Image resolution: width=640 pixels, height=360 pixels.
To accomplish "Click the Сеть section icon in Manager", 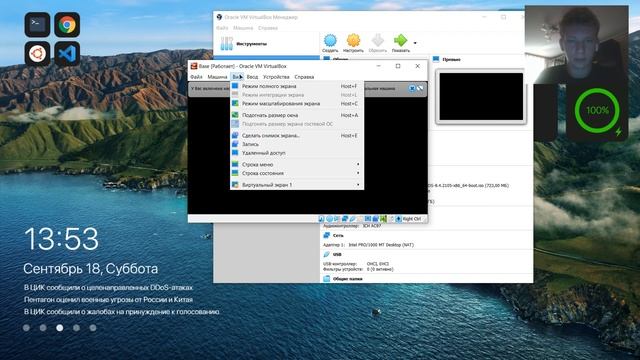I will point(327,236).
